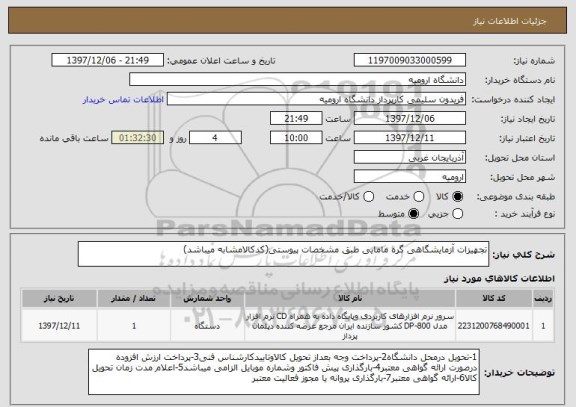
Task: Click the ساعت باقی مانده label
Action: tap(74, 138)
